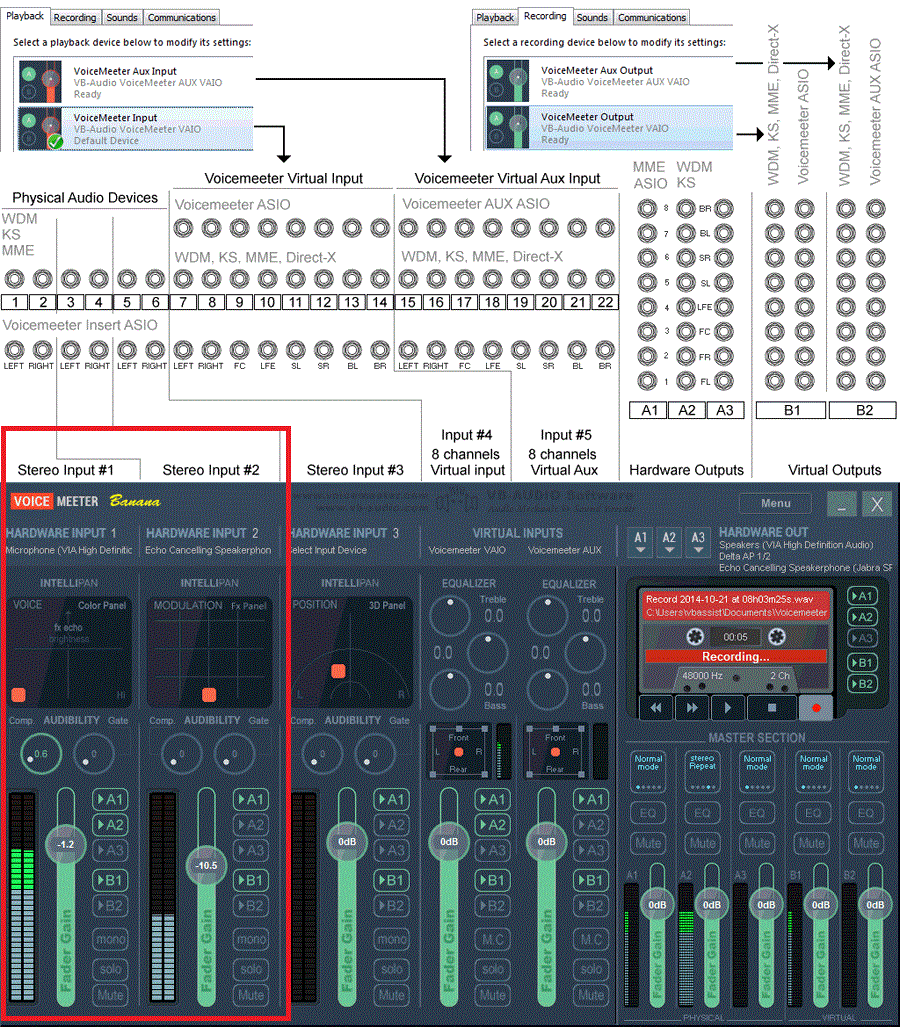Select VoiceMeeter Aux Input playback device
Screen dimensions: 900x1027
point(134,82)
